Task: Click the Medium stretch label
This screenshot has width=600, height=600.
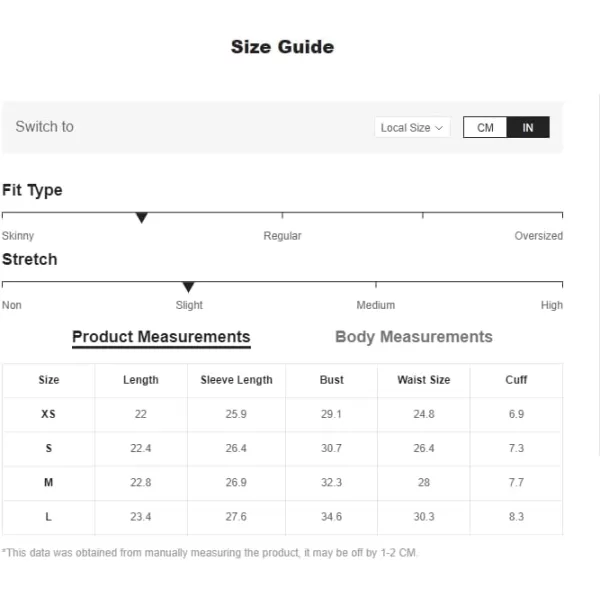Action: tap(375, 305)
